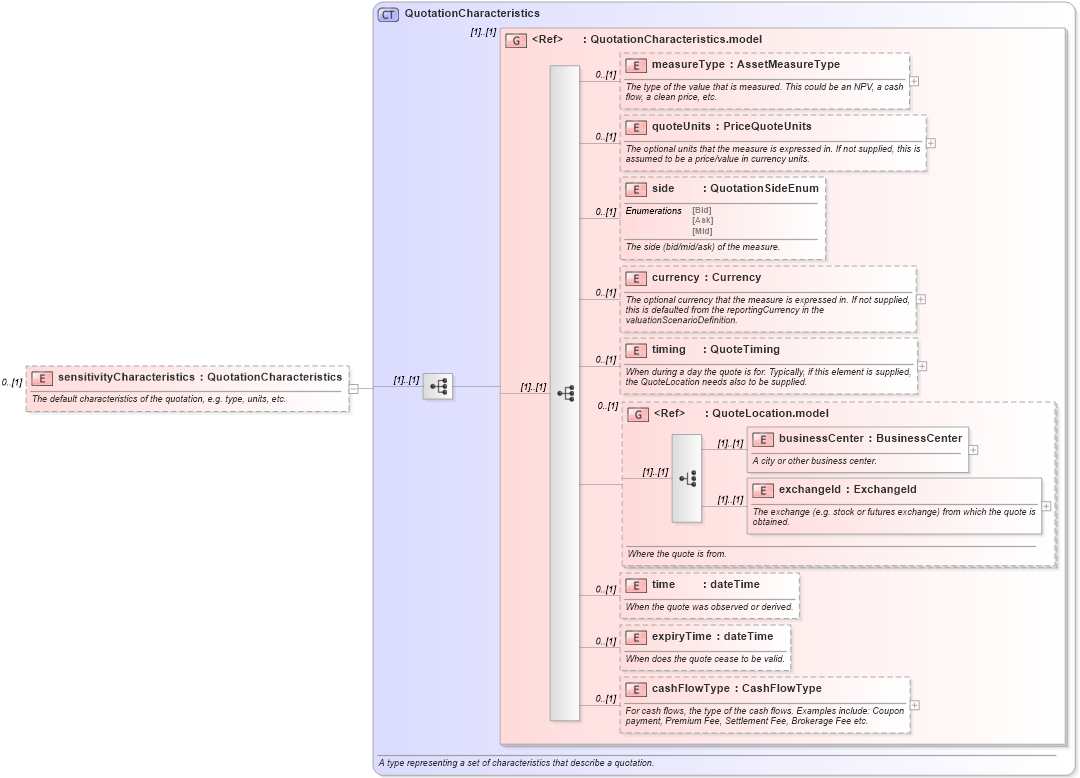Click 'Where the quote is from.' description

[676, 554]
